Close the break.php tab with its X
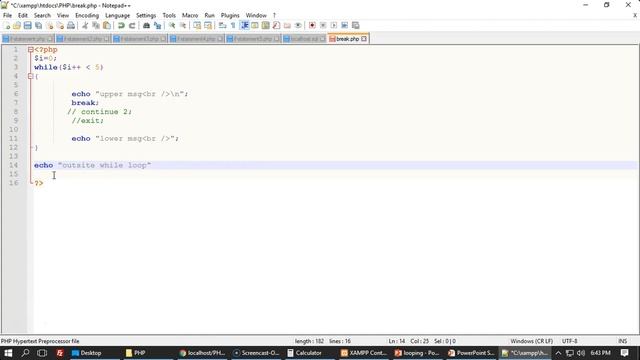The image size is (640, 360). [x=364, y=39]
